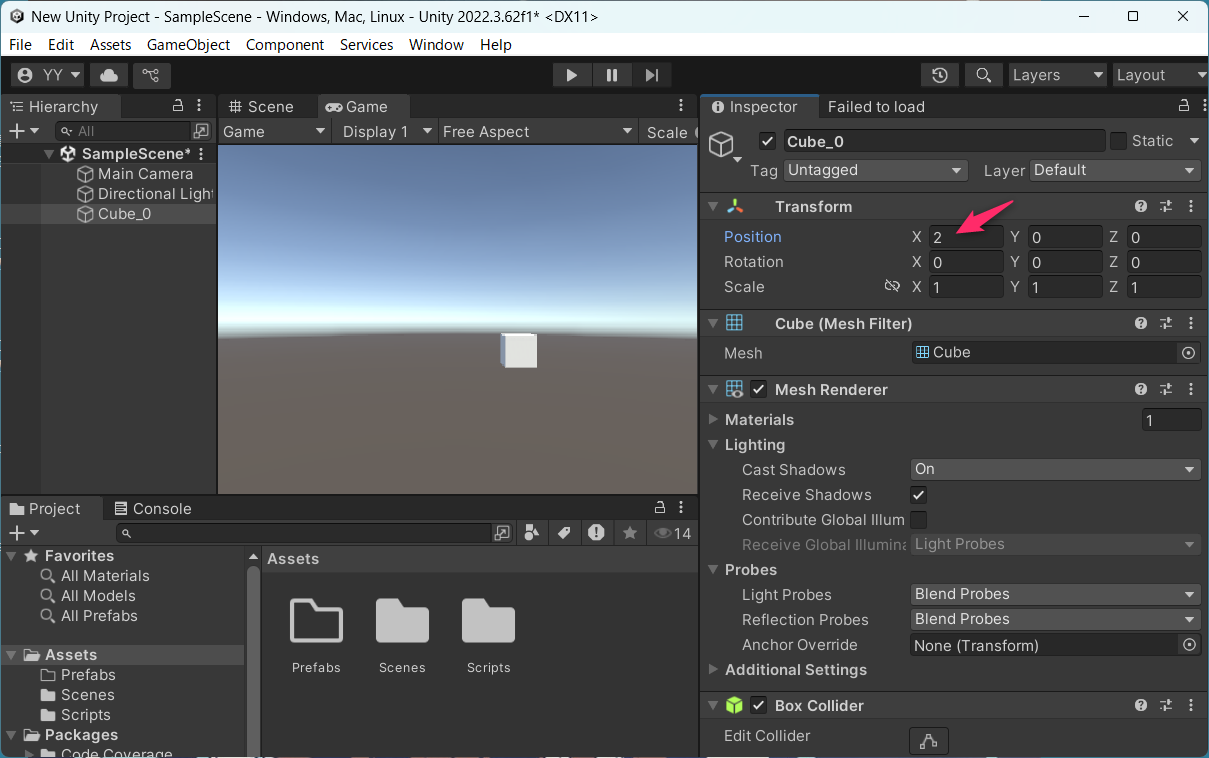Toggle the Receive Shadows checkbox
This screenshot has width=1209, height=758.
click(918, 495)
